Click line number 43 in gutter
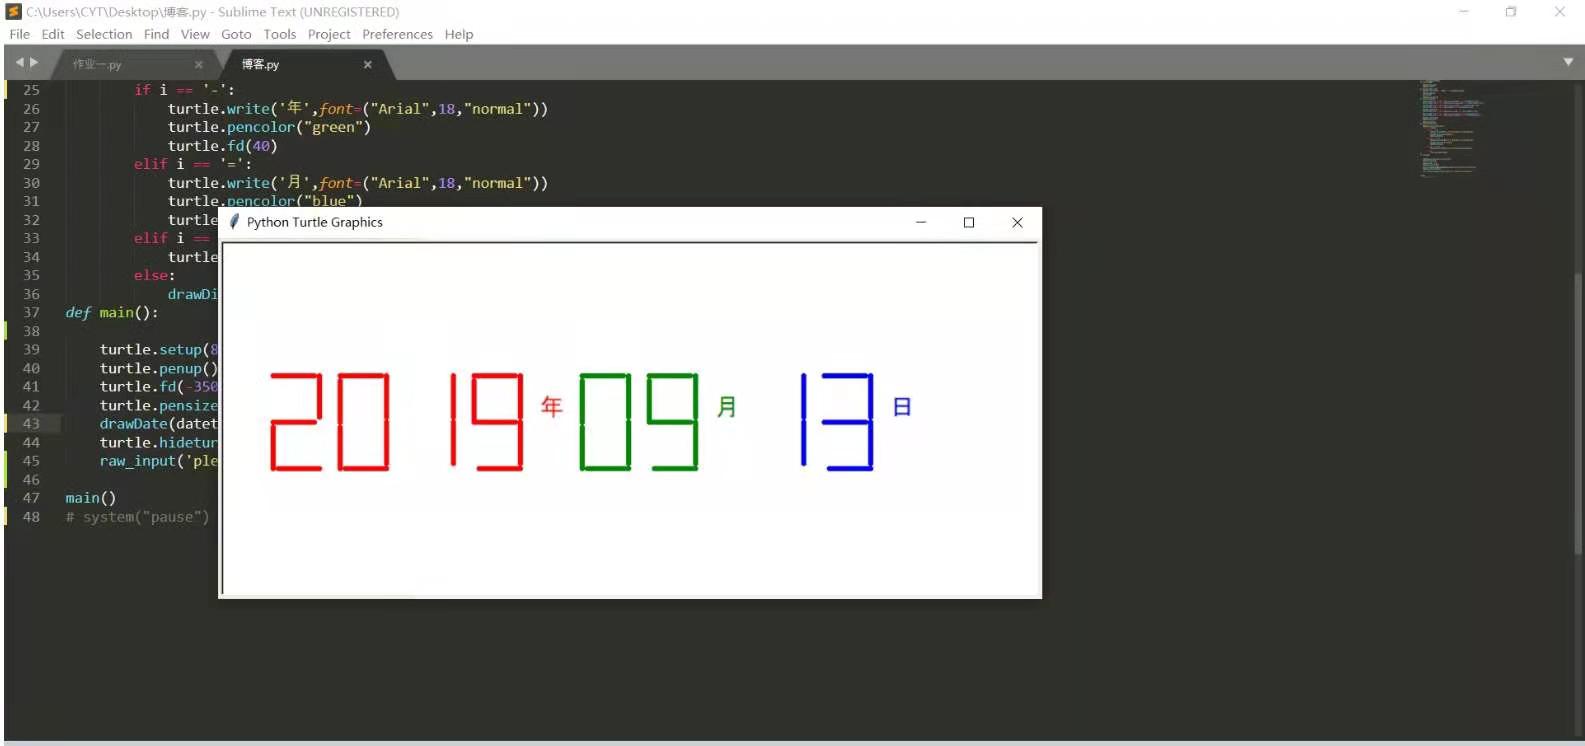This screenshot has height=746, width=1585. coord(31,424)
